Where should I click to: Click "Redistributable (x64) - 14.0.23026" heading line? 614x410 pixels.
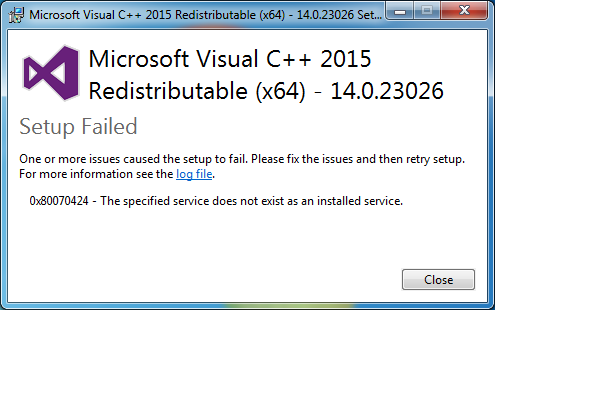[x=265, y=92]
